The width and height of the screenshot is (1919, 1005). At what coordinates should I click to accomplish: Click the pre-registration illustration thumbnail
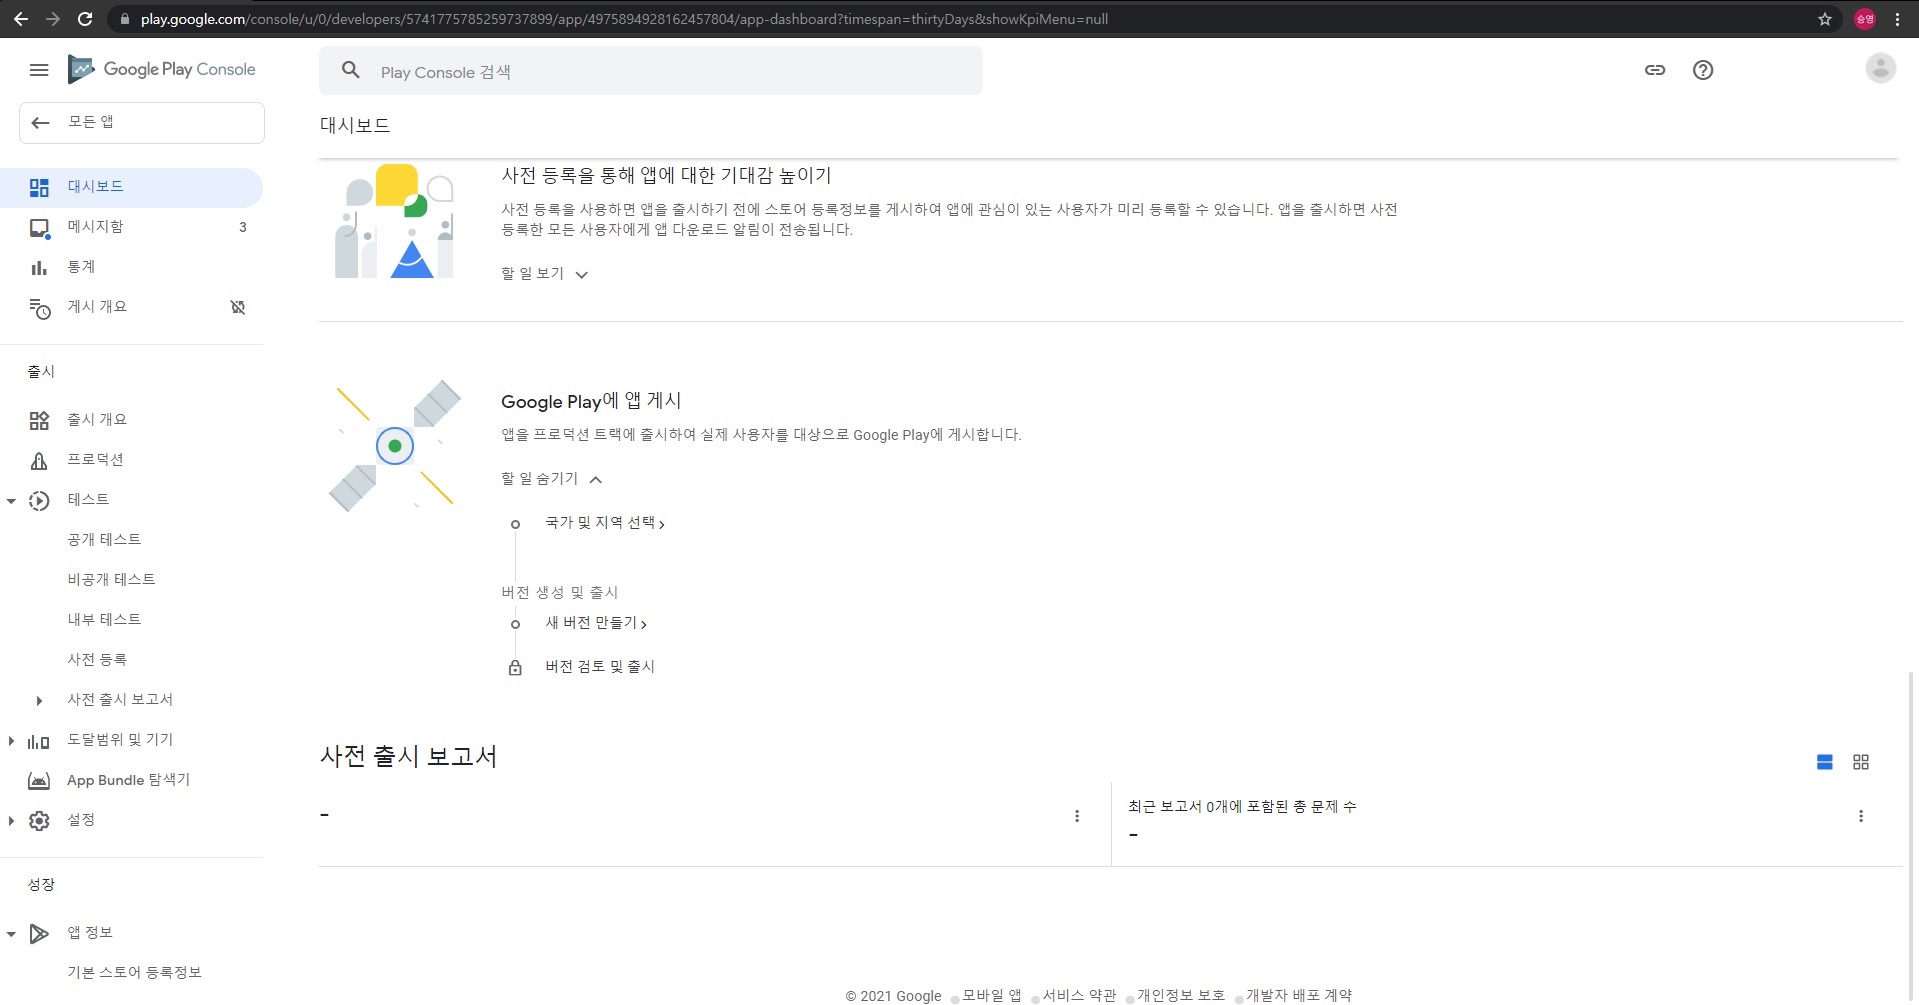point(394,221)
